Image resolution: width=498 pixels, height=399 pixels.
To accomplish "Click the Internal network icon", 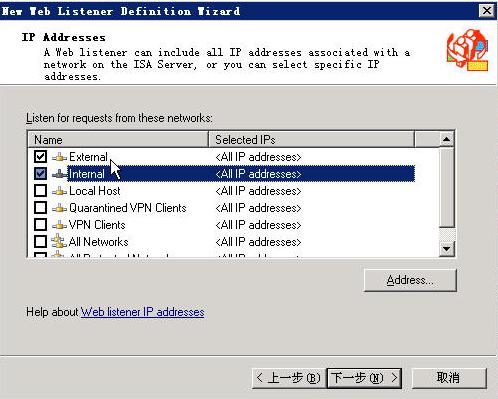I will (x=59, y=174).
